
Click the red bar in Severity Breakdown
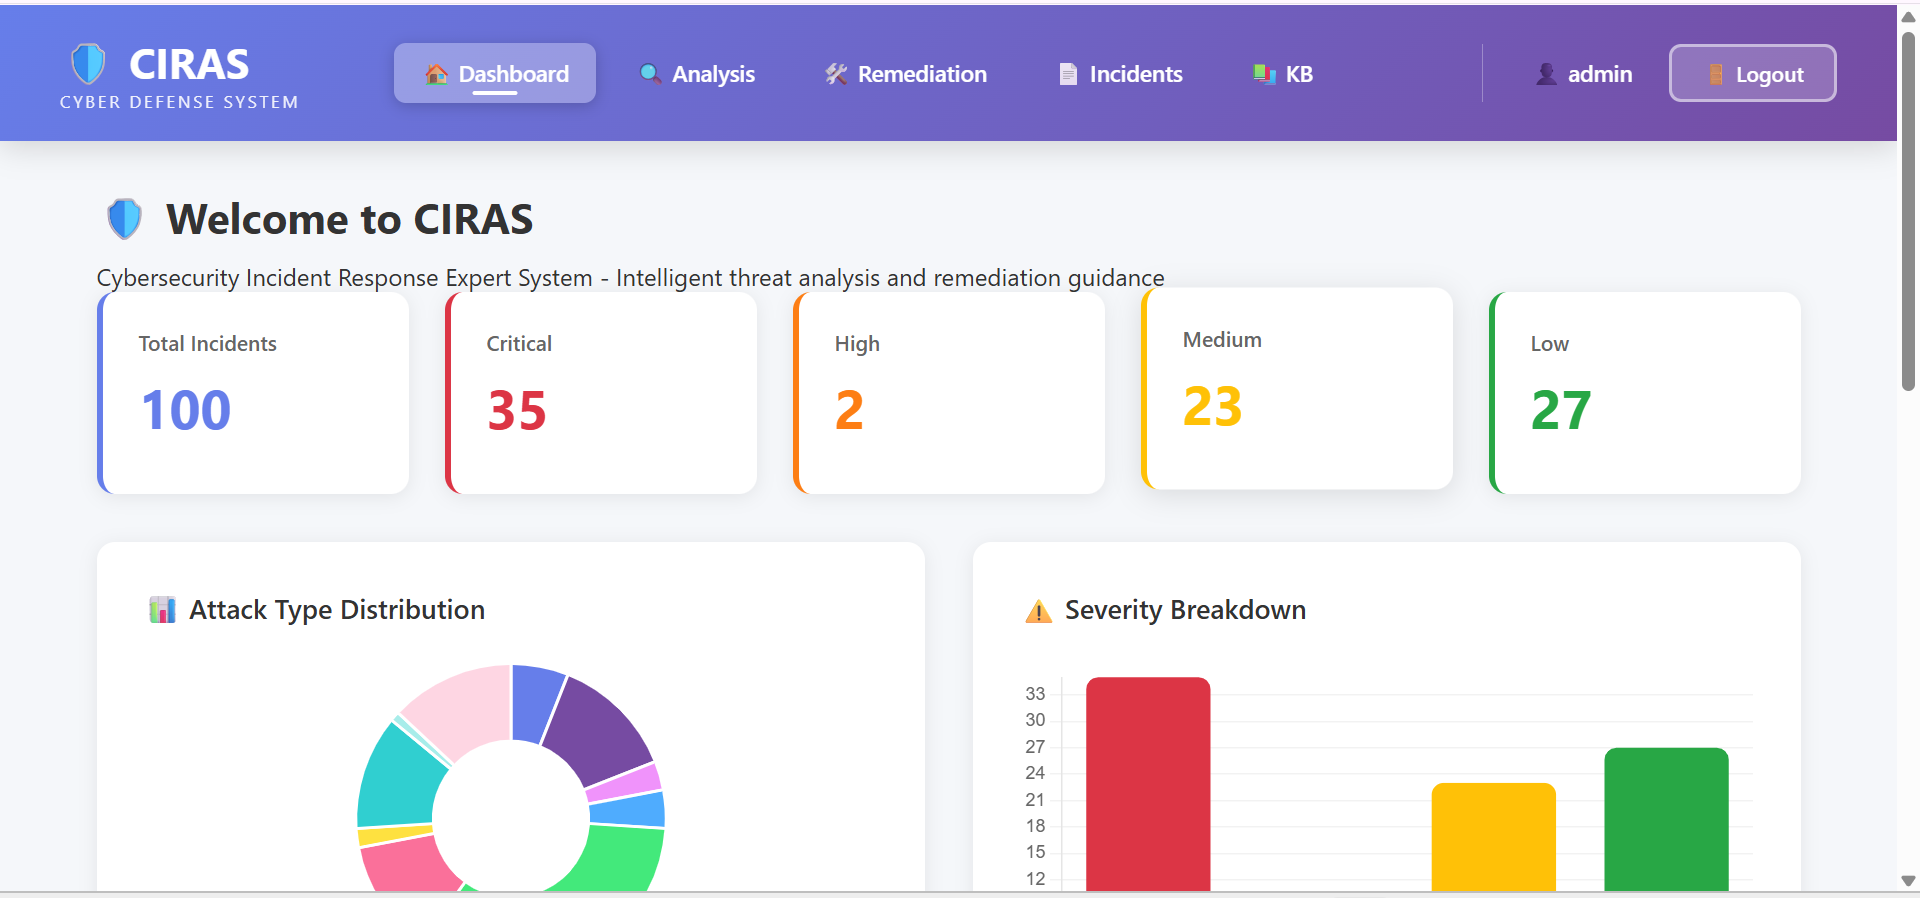tap(1148, 784)
